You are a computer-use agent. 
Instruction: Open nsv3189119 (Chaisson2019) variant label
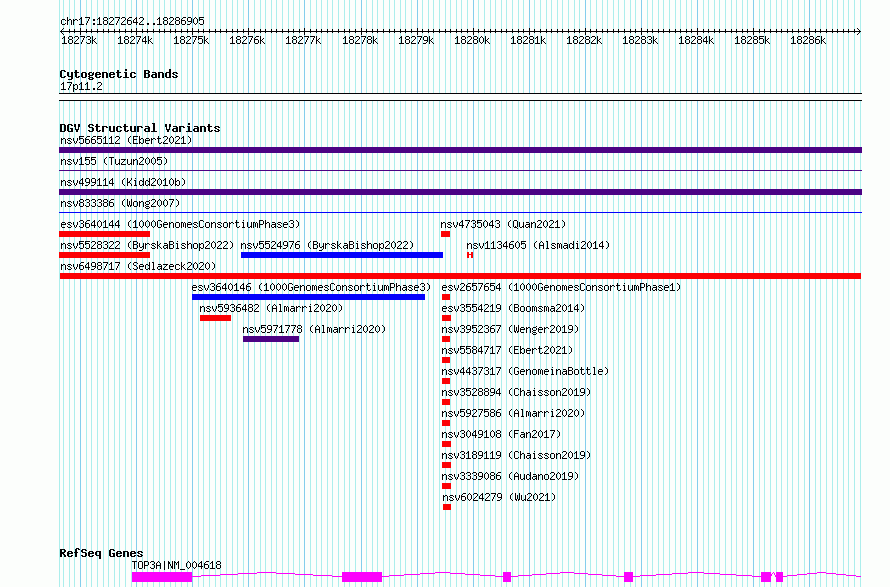click(517, 455)
